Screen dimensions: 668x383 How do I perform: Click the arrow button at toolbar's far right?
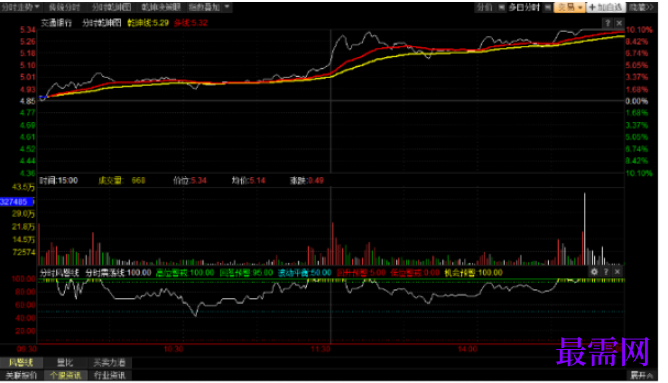tap(641, 7)
